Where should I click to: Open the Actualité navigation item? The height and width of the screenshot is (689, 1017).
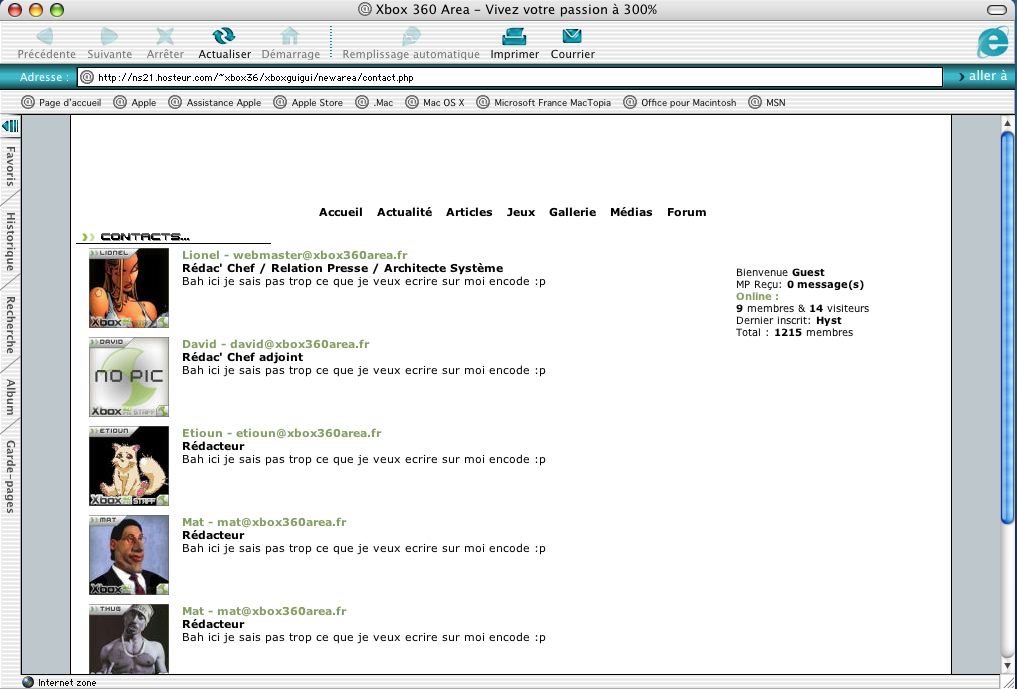[404, 212]
